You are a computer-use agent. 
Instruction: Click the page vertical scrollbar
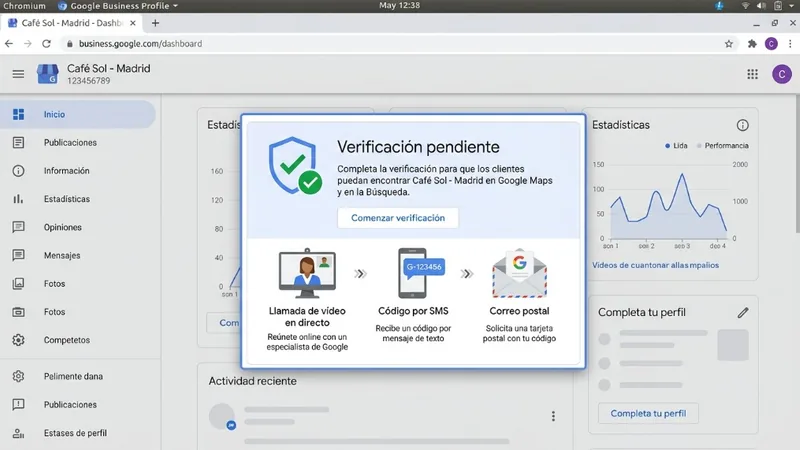[797, 163]
